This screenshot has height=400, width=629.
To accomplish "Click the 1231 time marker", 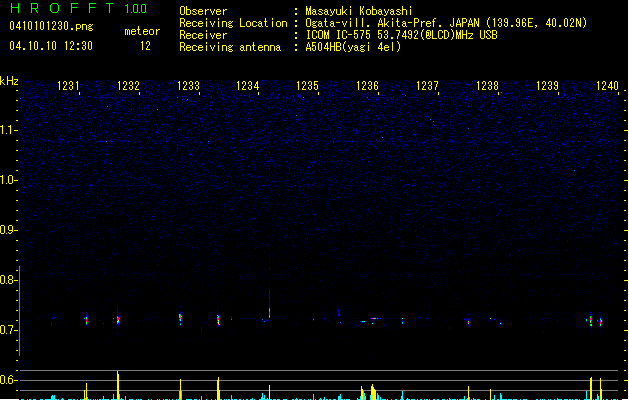I will (x=68, y=86).
